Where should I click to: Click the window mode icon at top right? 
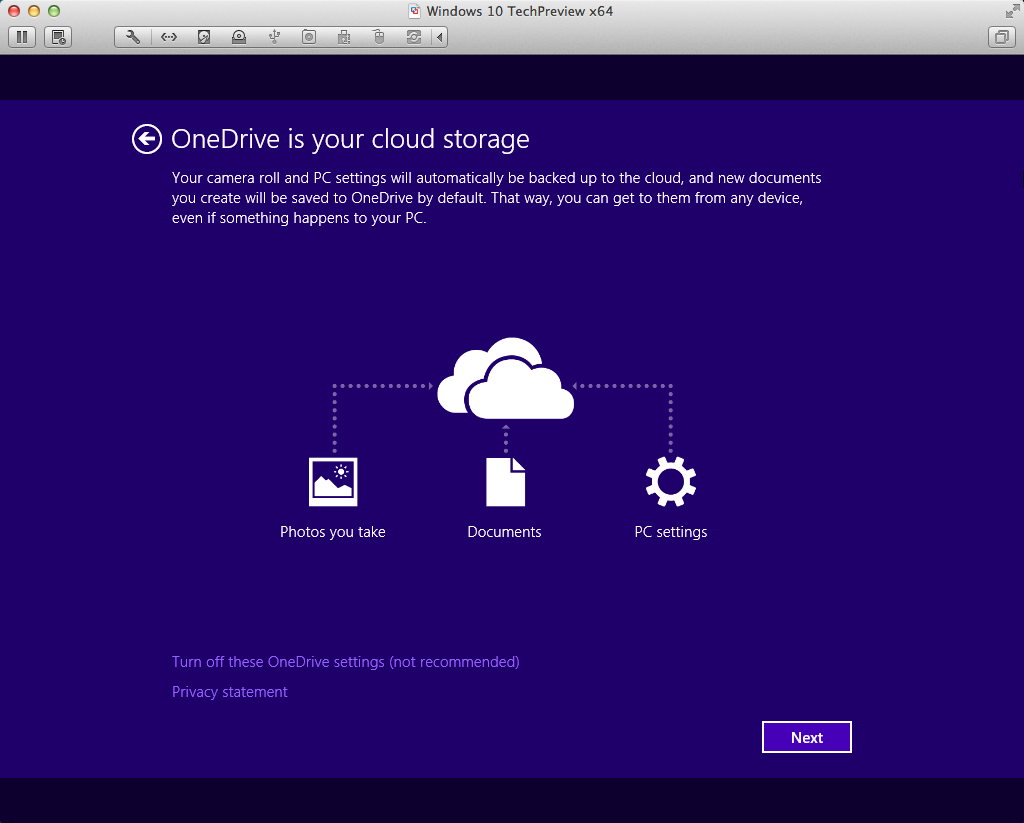(1002, 37)
